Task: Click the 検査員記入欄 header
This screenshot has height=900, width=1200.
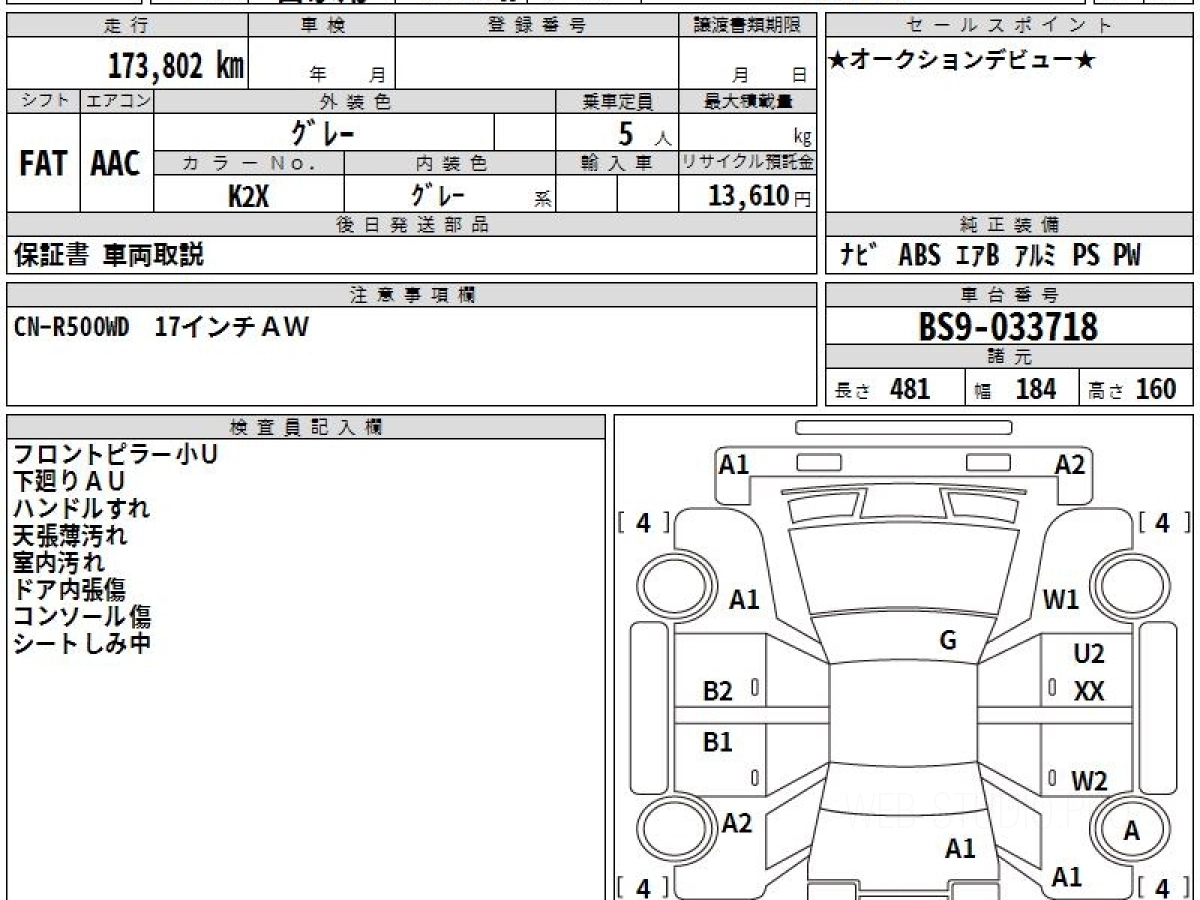Action: [306, 427]
